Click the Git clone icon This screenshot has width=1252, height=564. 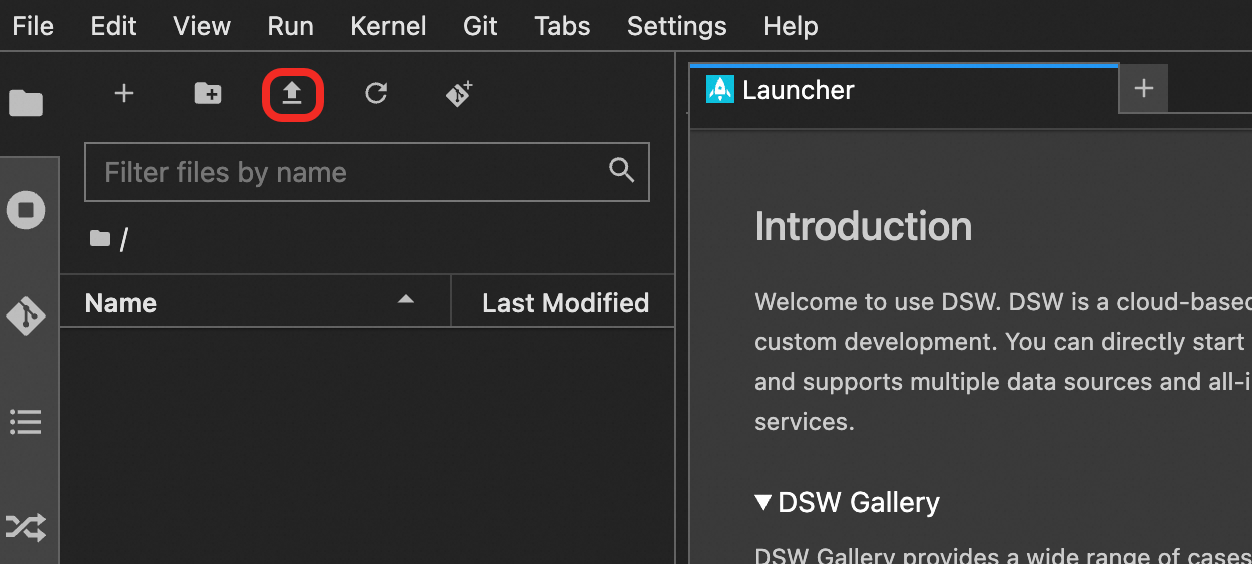(x=459, y=94)
